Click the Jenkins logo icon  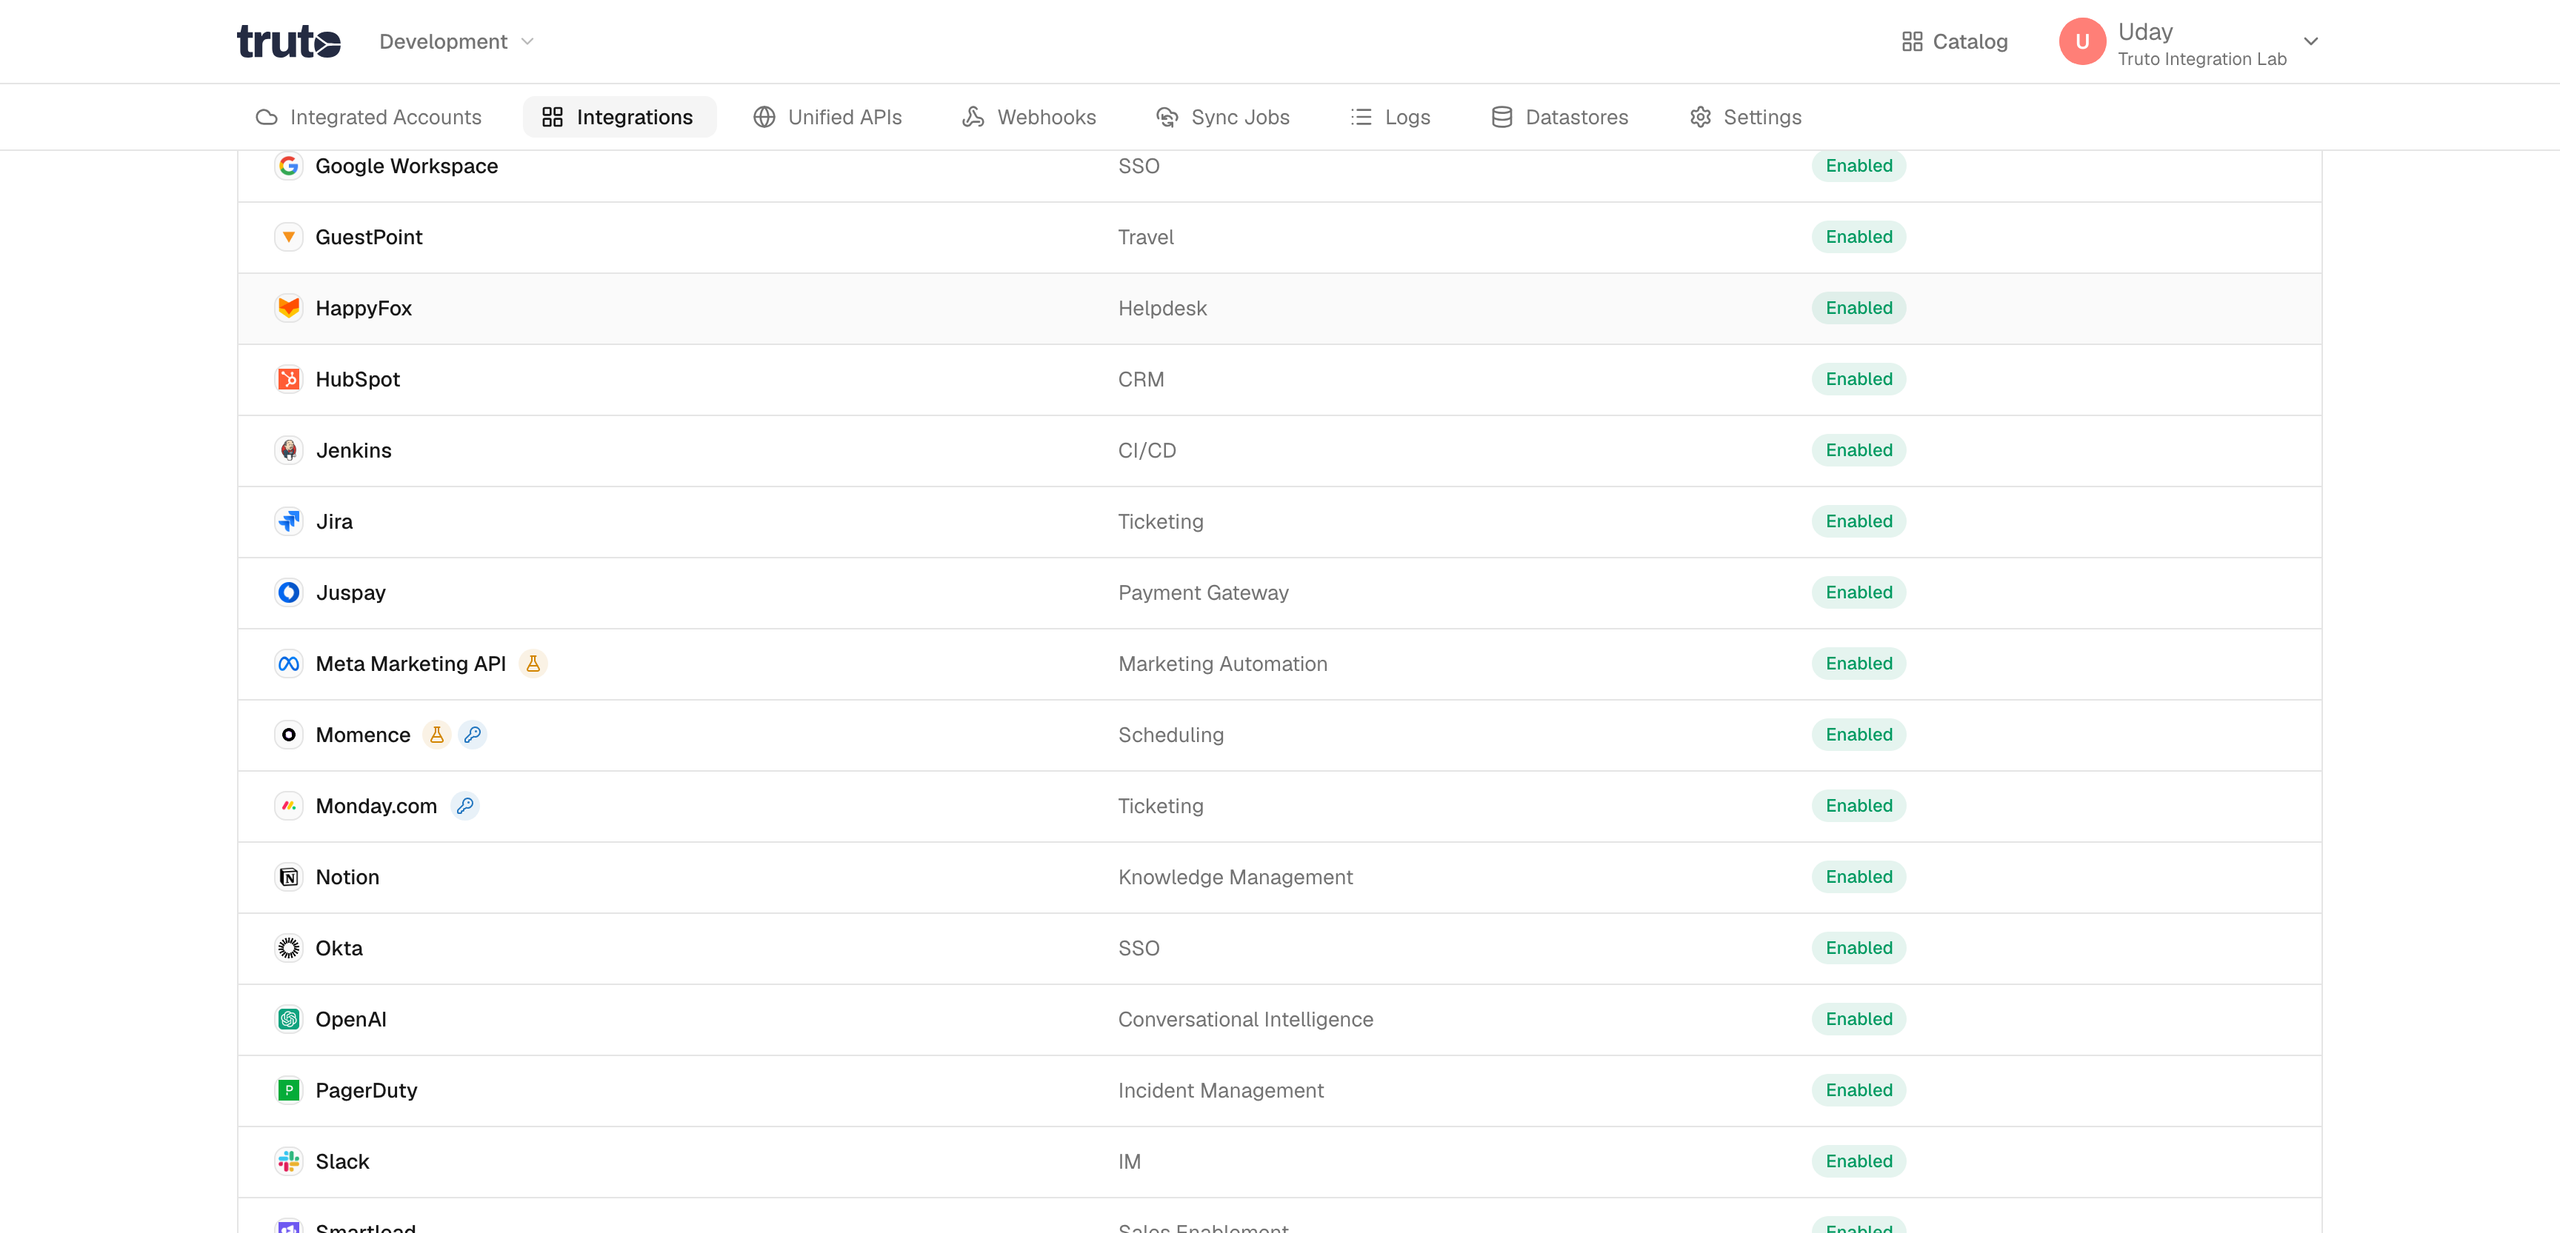289,450
